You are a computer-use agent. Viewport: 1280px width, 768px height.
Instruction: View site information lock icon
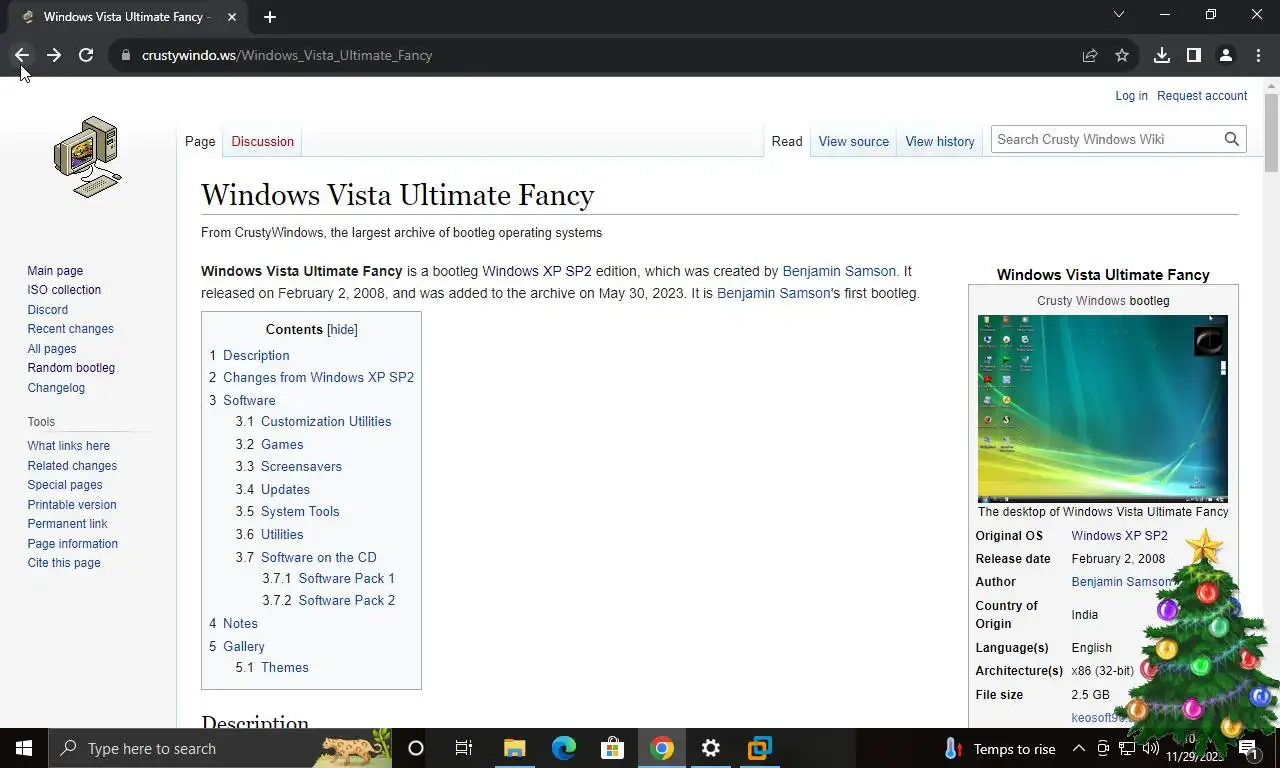[x=125, y=55]
